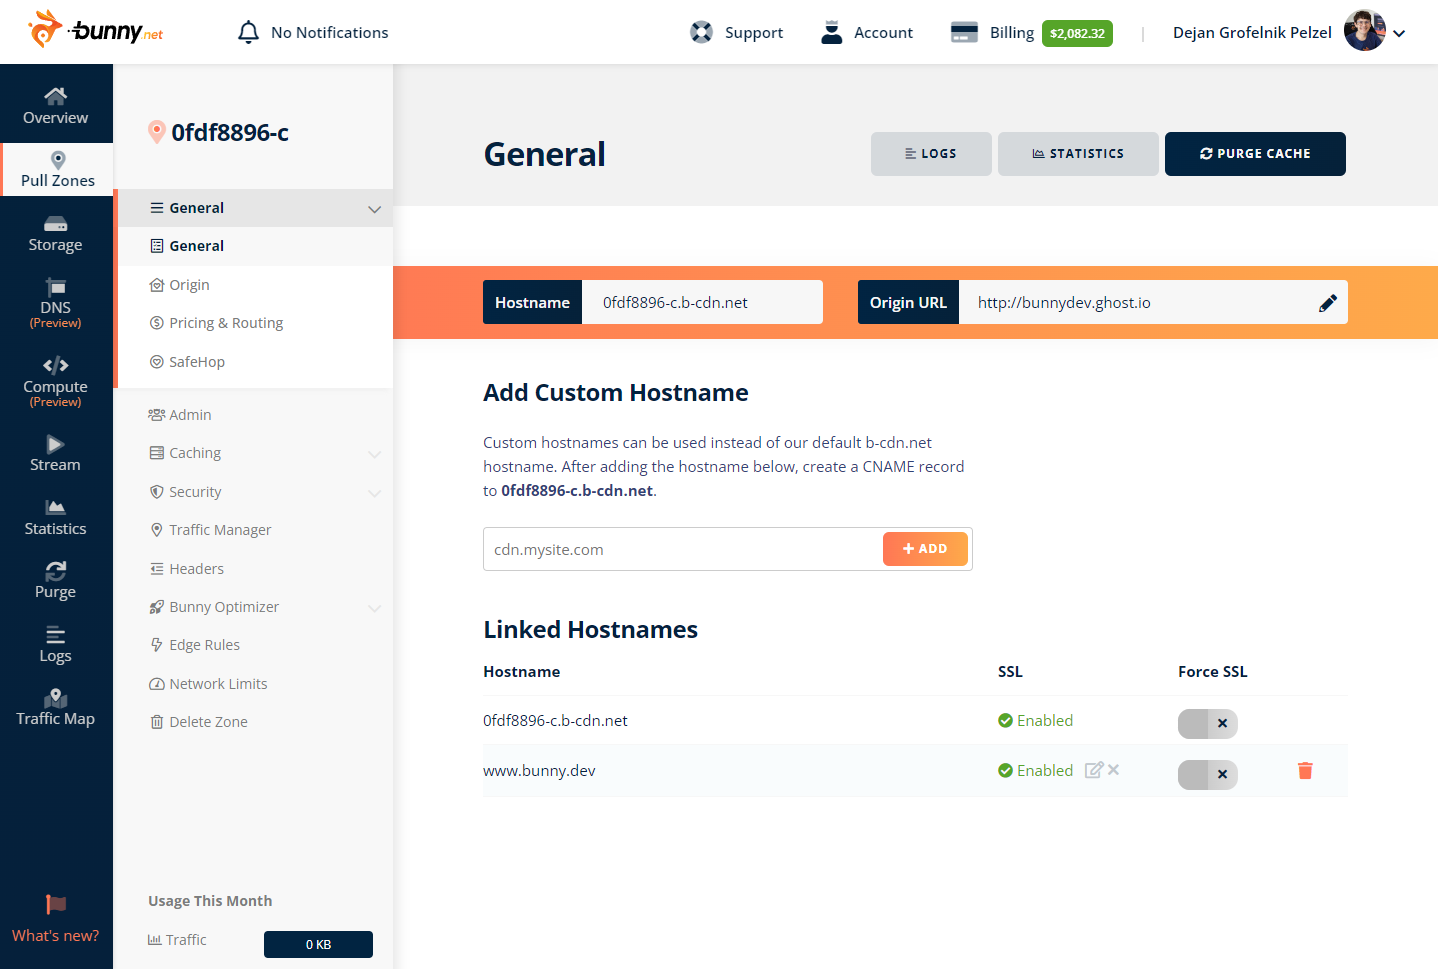Click the Bunny Optimizer menu label
Screen dimensions: 1438x969
(224, 607)
